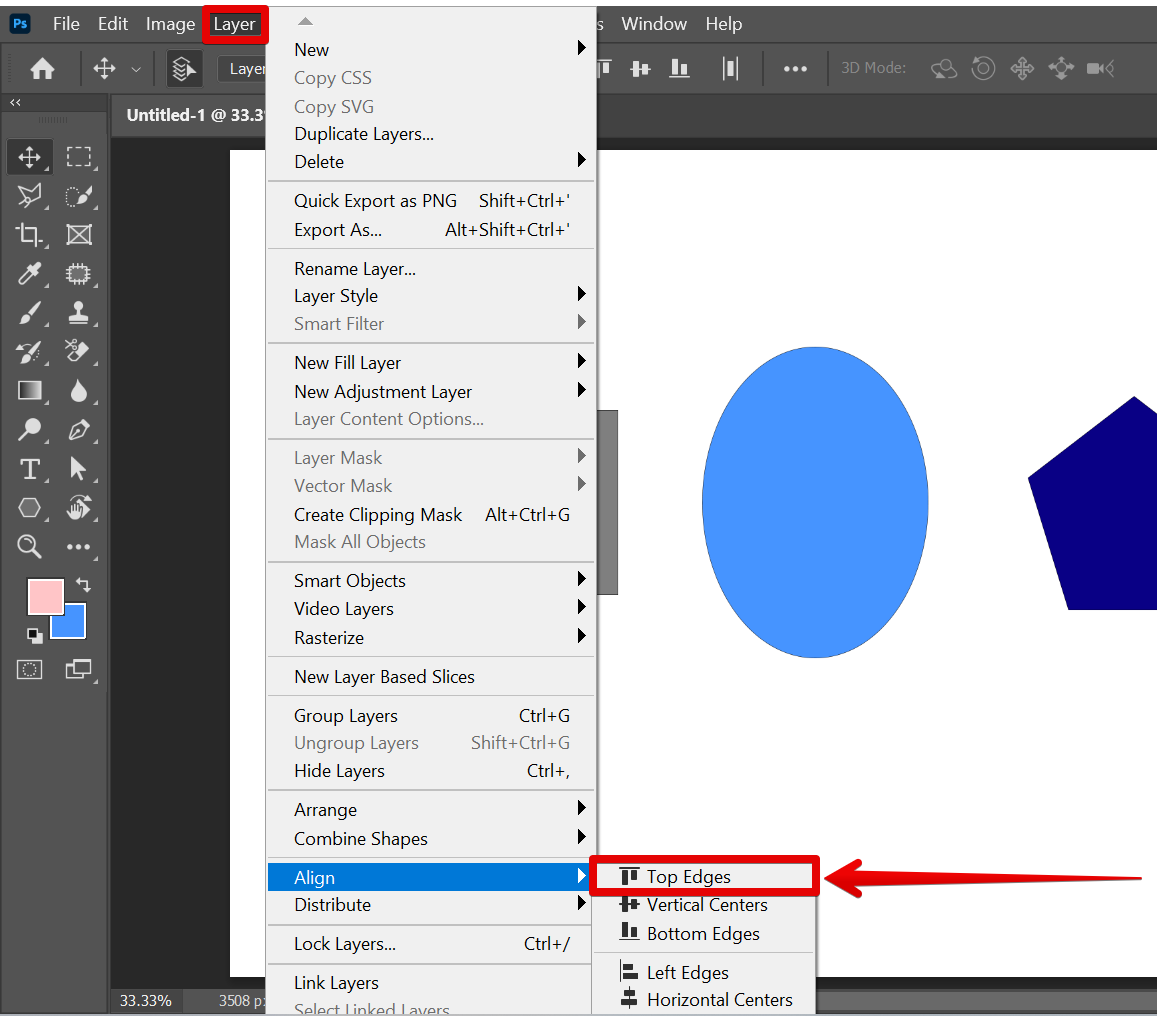Click Export As... in Layer menu
1157x1016 pixels.
click(x=338, y=230)
